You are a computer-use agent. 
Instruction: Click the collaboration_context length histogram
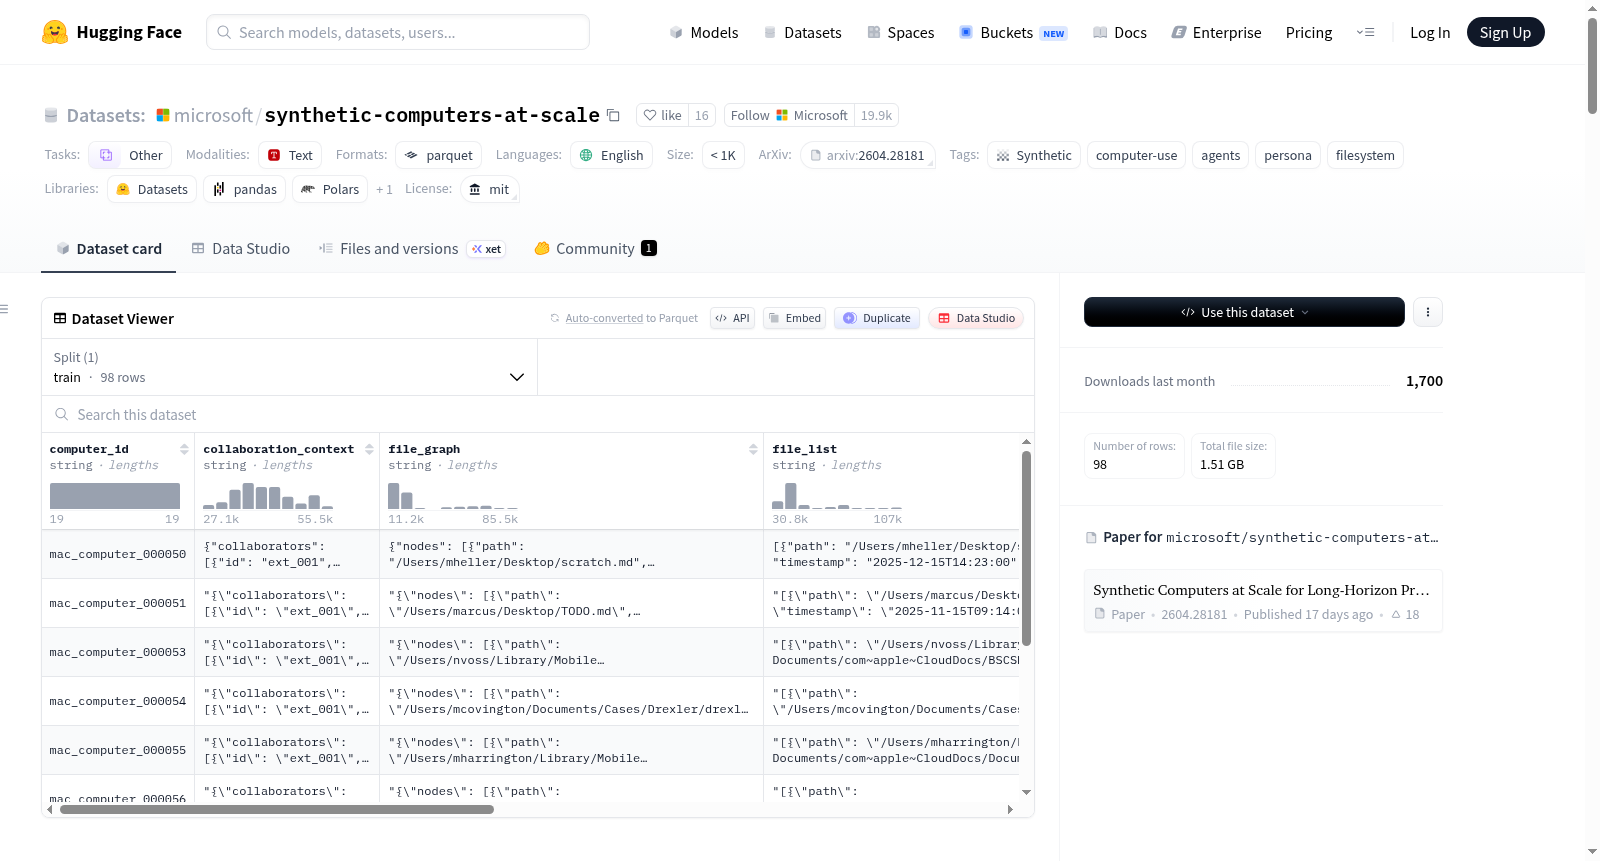[268, 496]
